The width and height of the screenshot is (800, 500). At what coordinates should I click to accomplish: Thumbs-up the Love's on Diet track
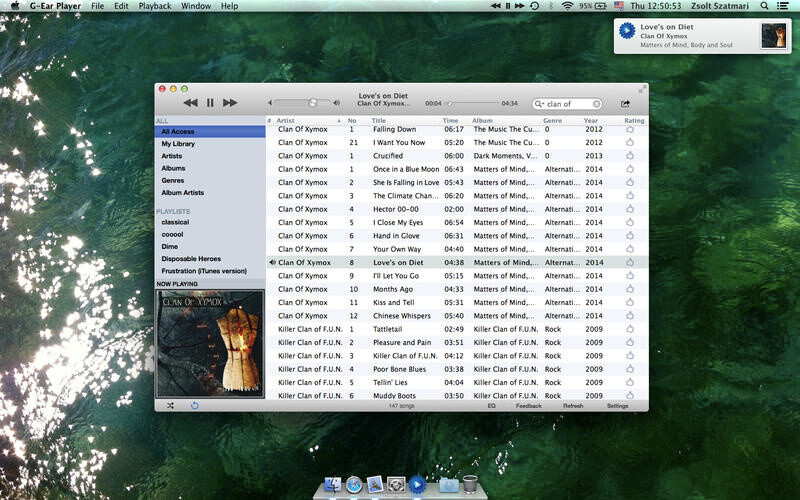click(x=630, y=262)
